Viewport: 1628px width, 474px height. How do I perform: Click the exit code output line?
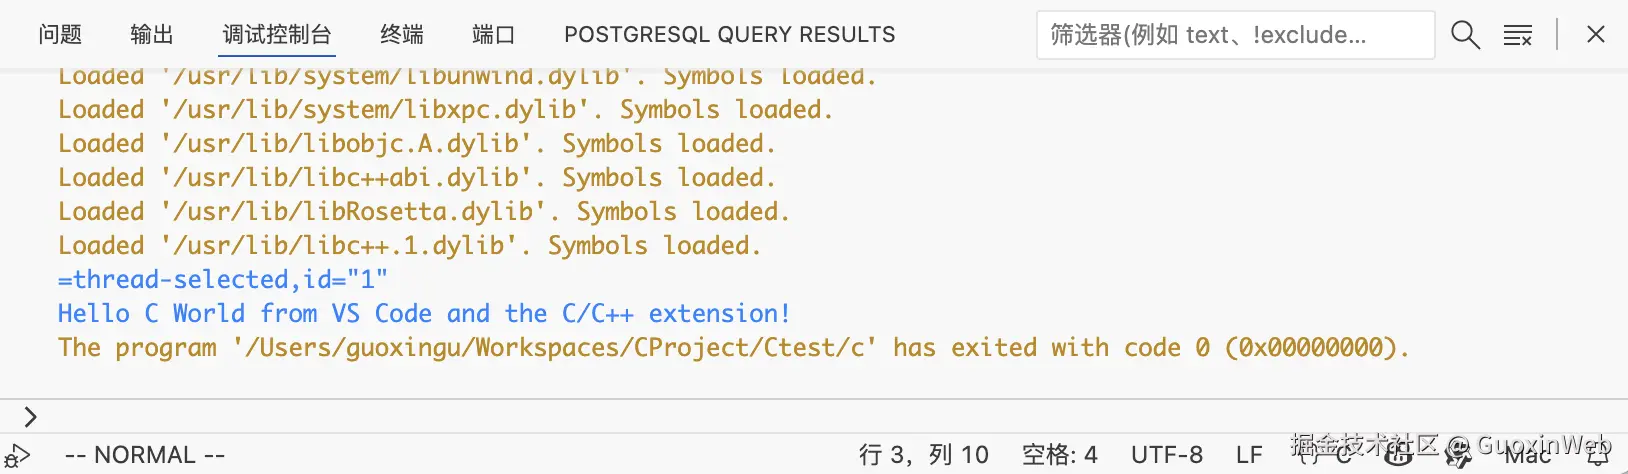tap(733, 348)
